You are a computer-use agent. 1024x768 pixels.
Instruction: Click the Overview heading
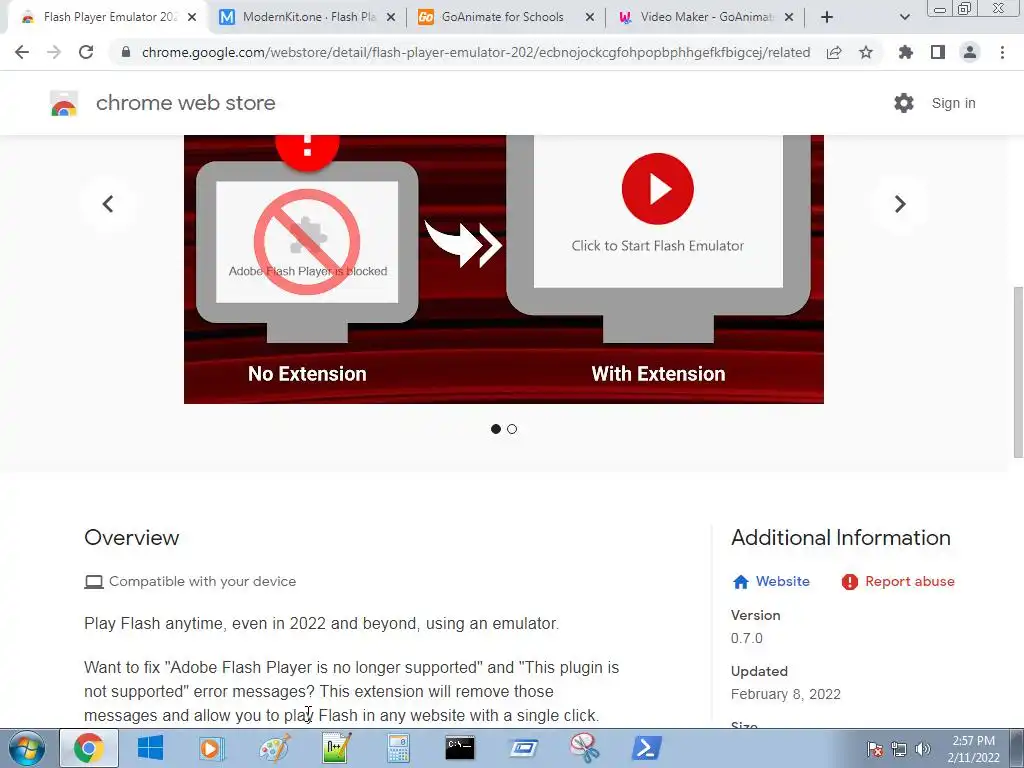[x=131, y=537]
